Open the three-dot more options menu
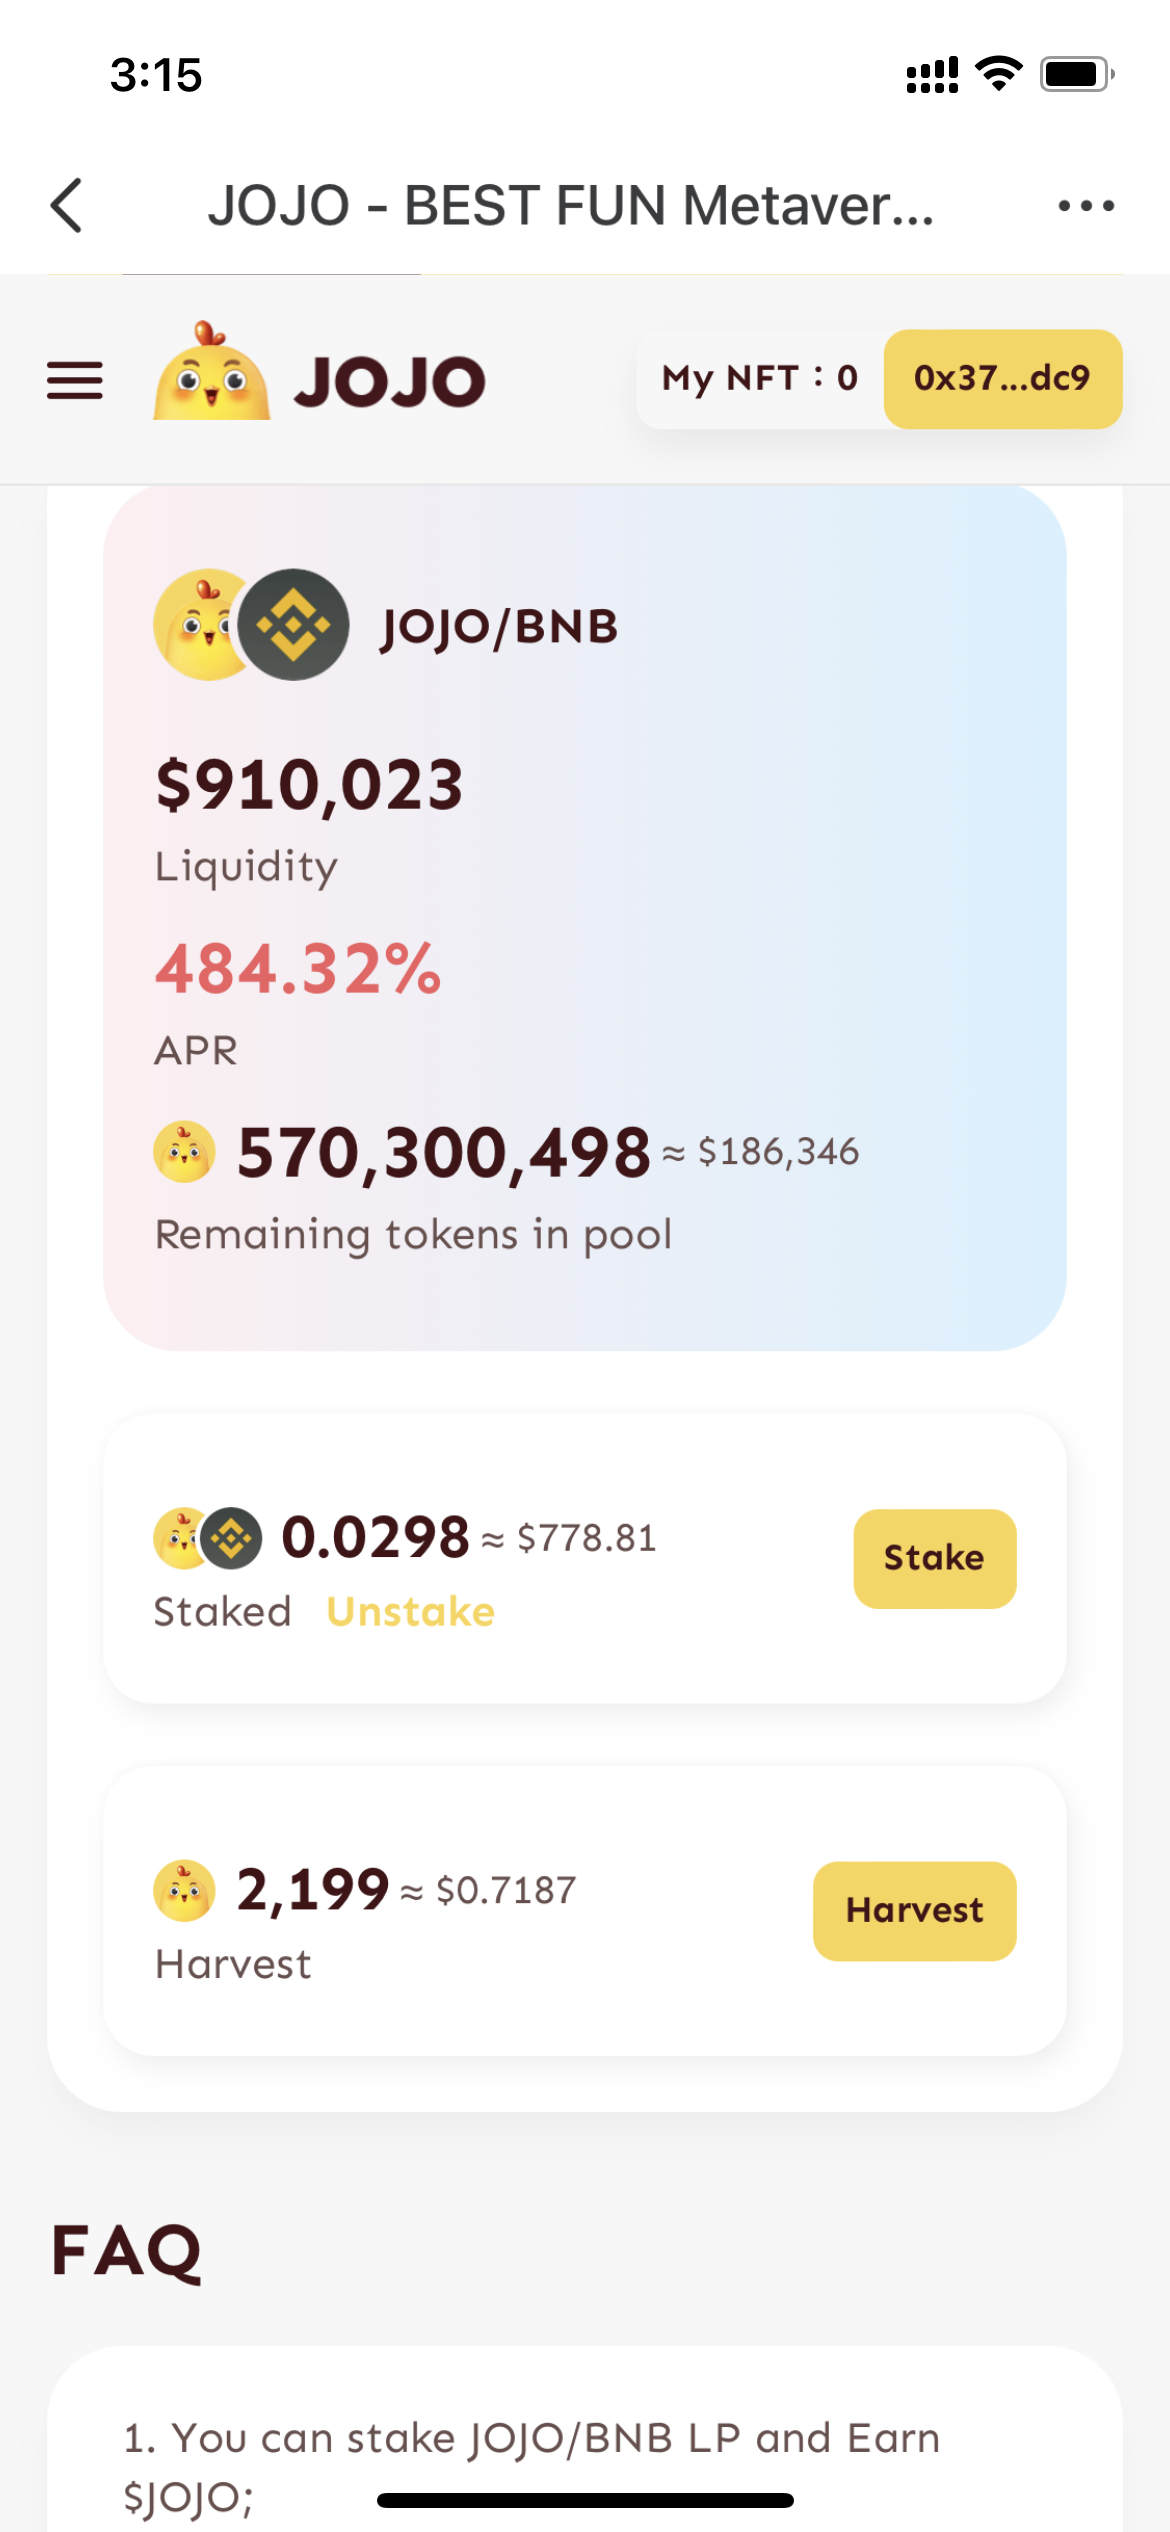The image size is (1170, 2532). coord(1086,206)
